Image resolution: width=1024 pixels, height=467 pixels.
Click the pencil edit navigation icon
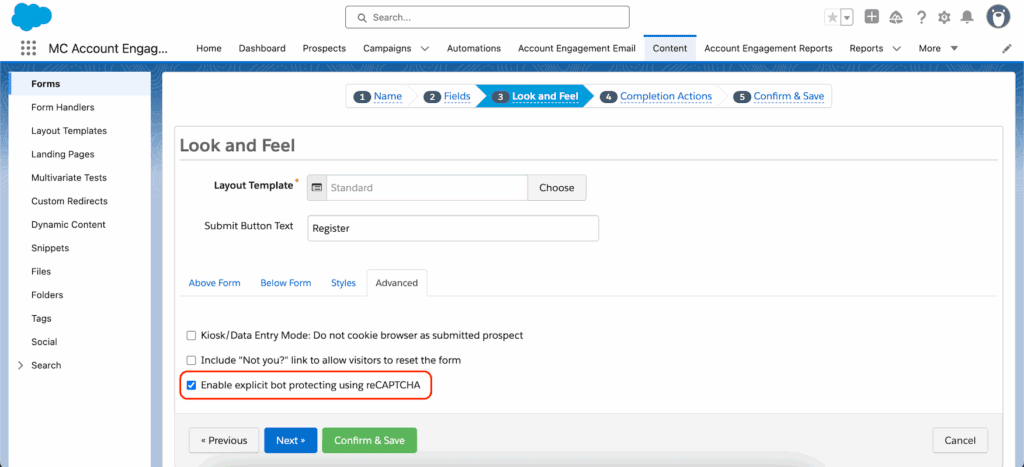pyautogui.click(x=1006, y=49)
